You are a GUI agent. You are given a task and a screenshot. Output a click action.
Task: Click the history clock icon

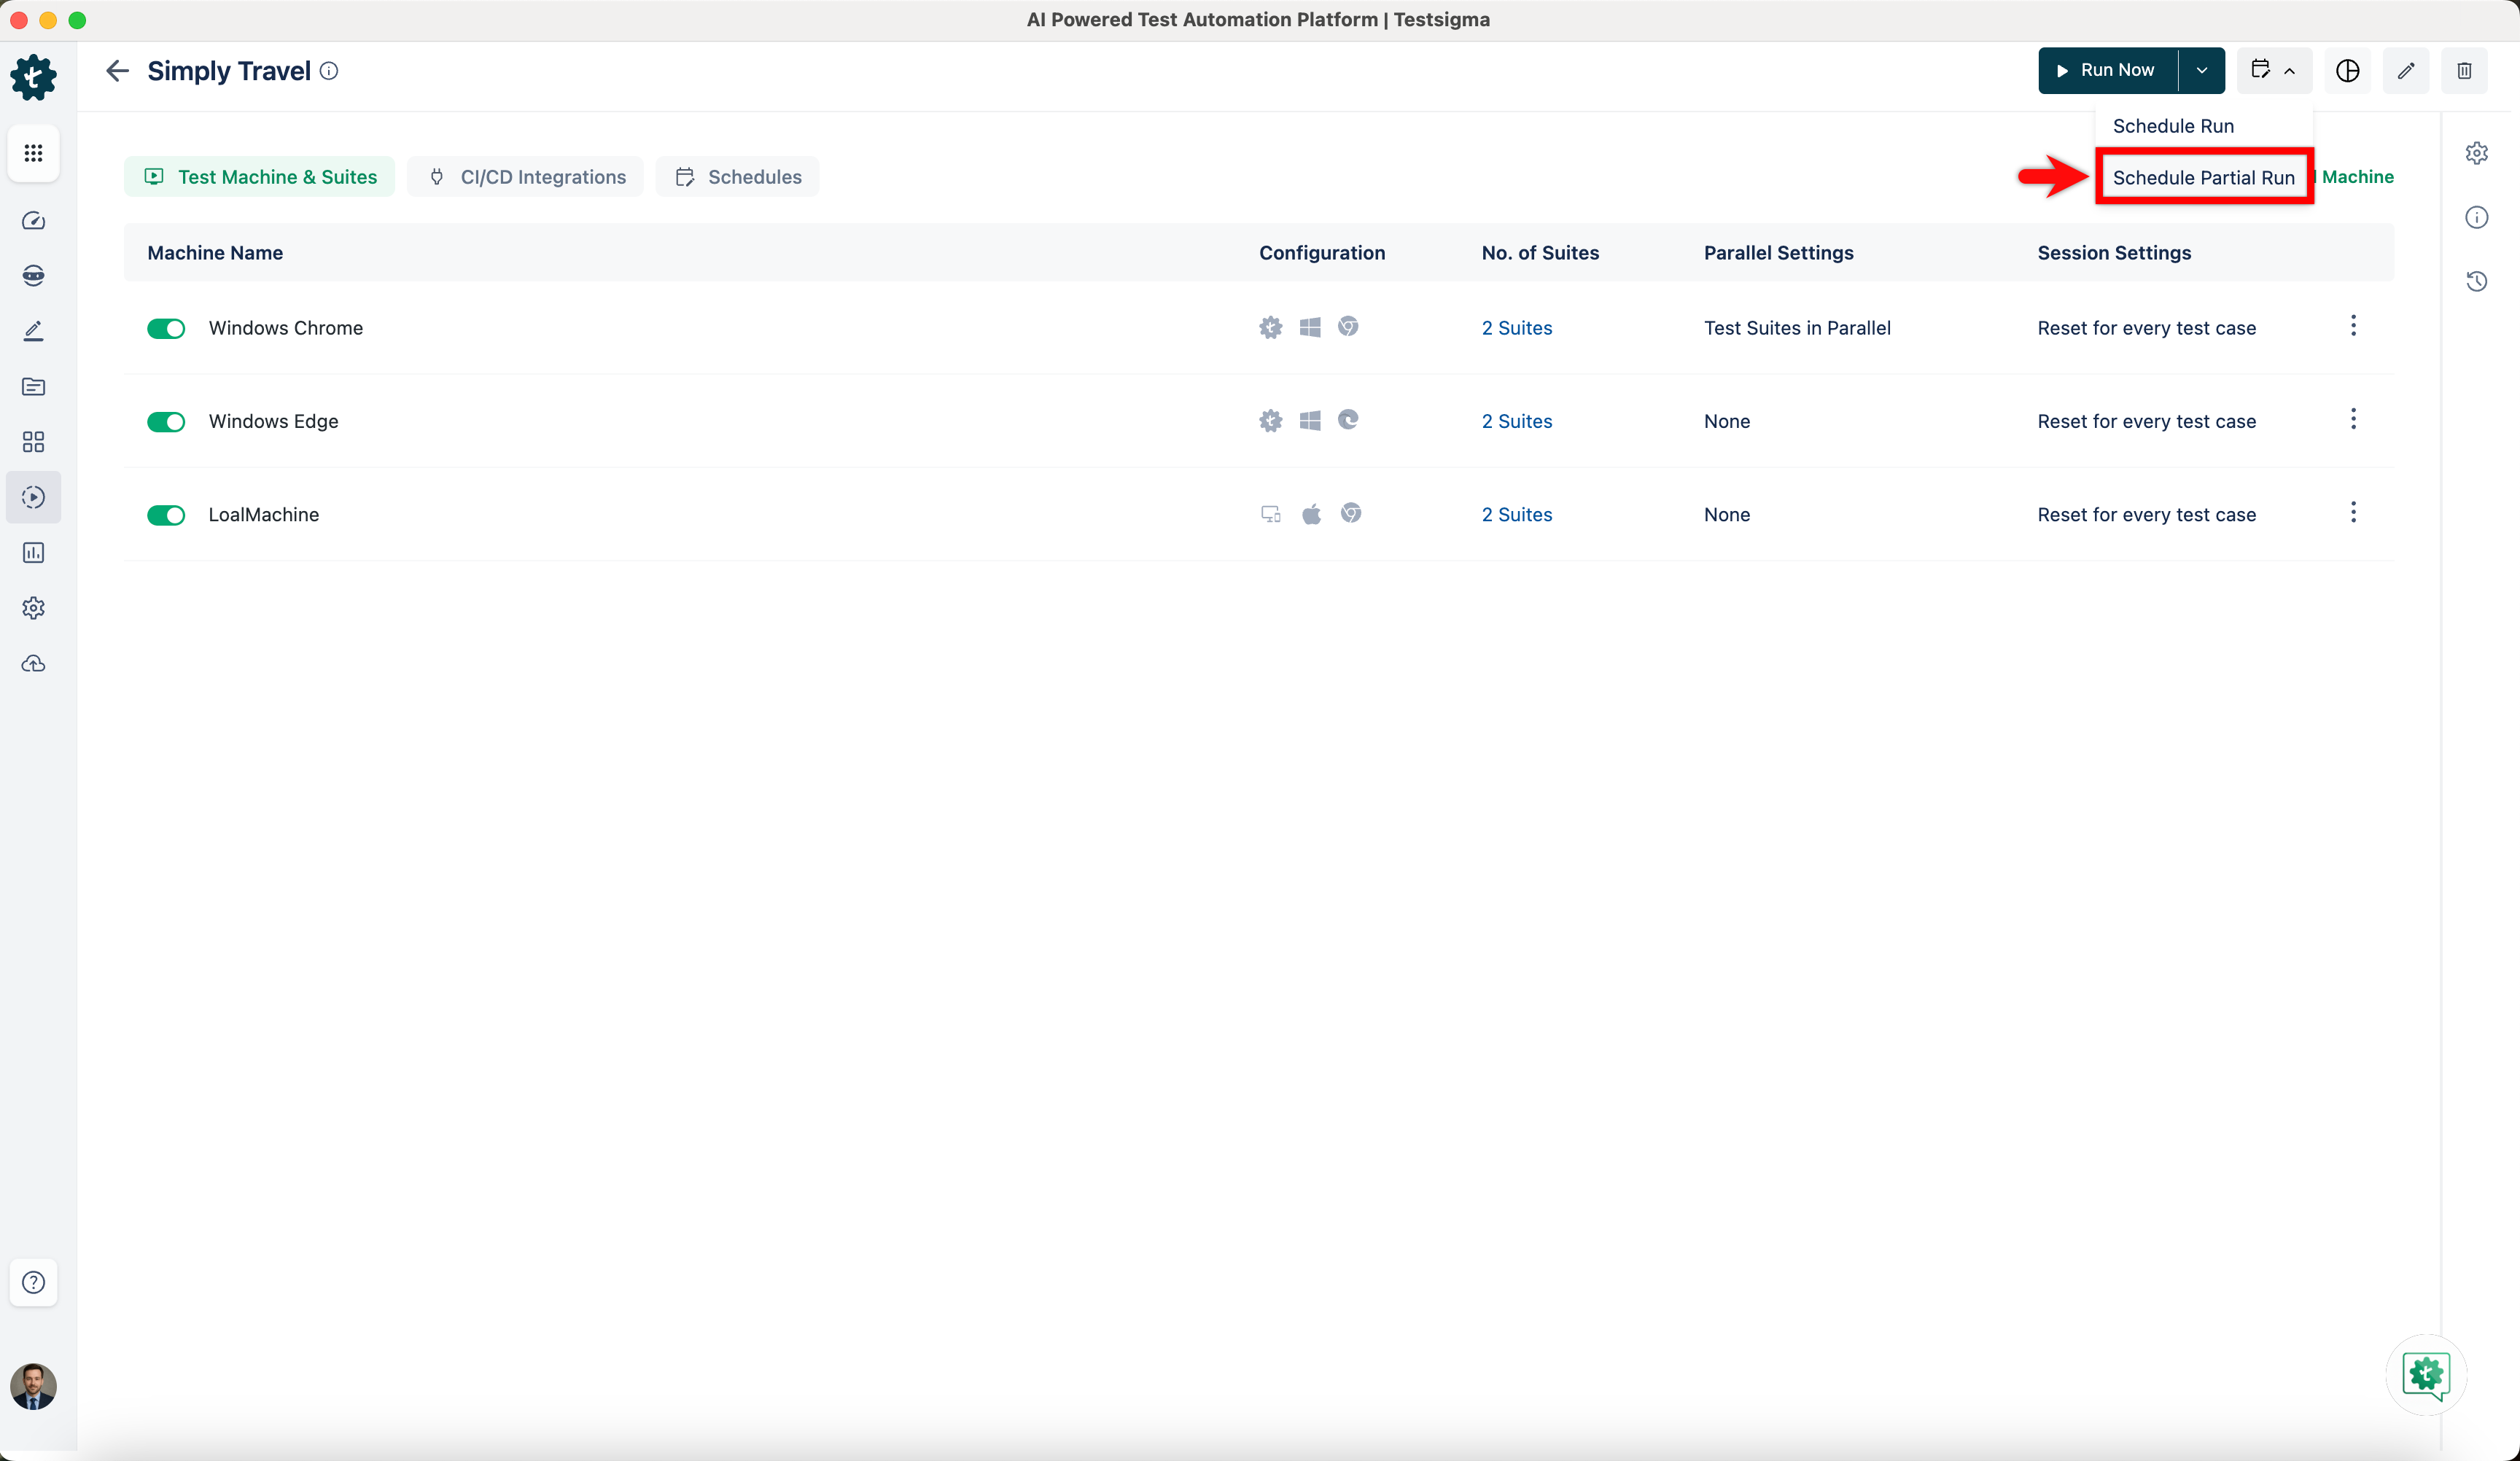click(x=2476, y=281)
